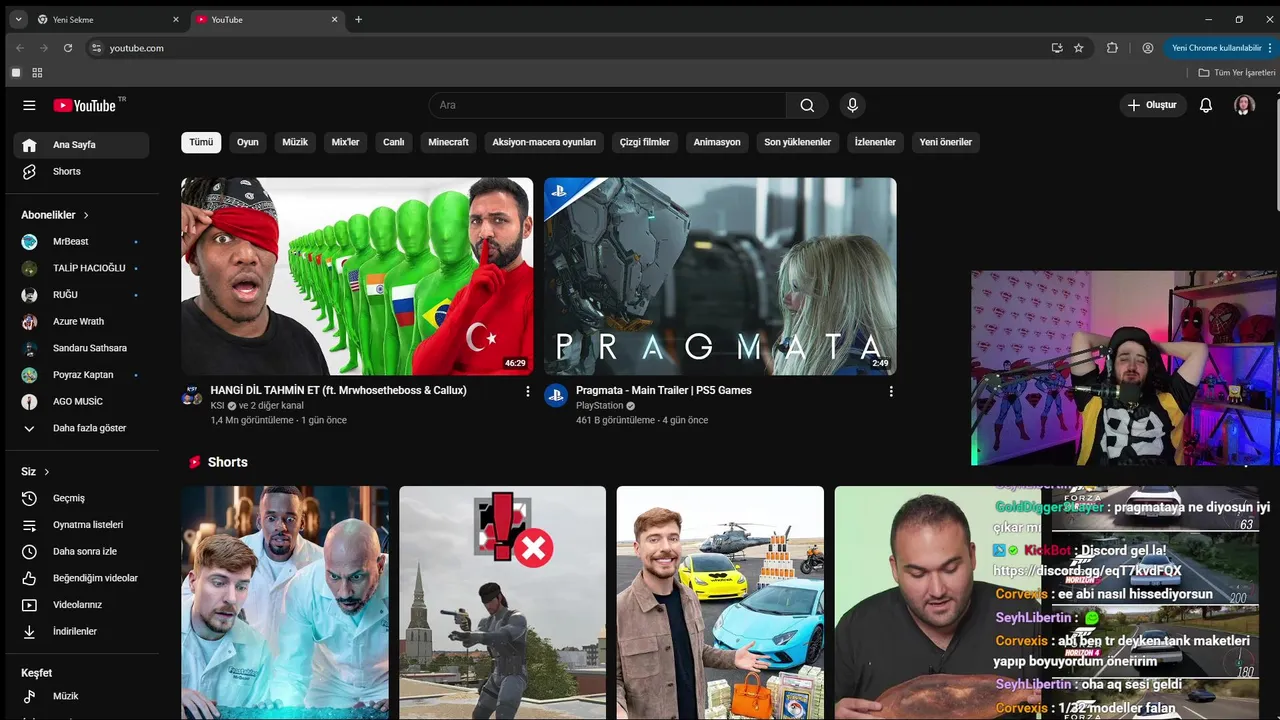Open Shorts from the sidebar
Screen dimensions: 1280x720
click(x=81, y=171)
